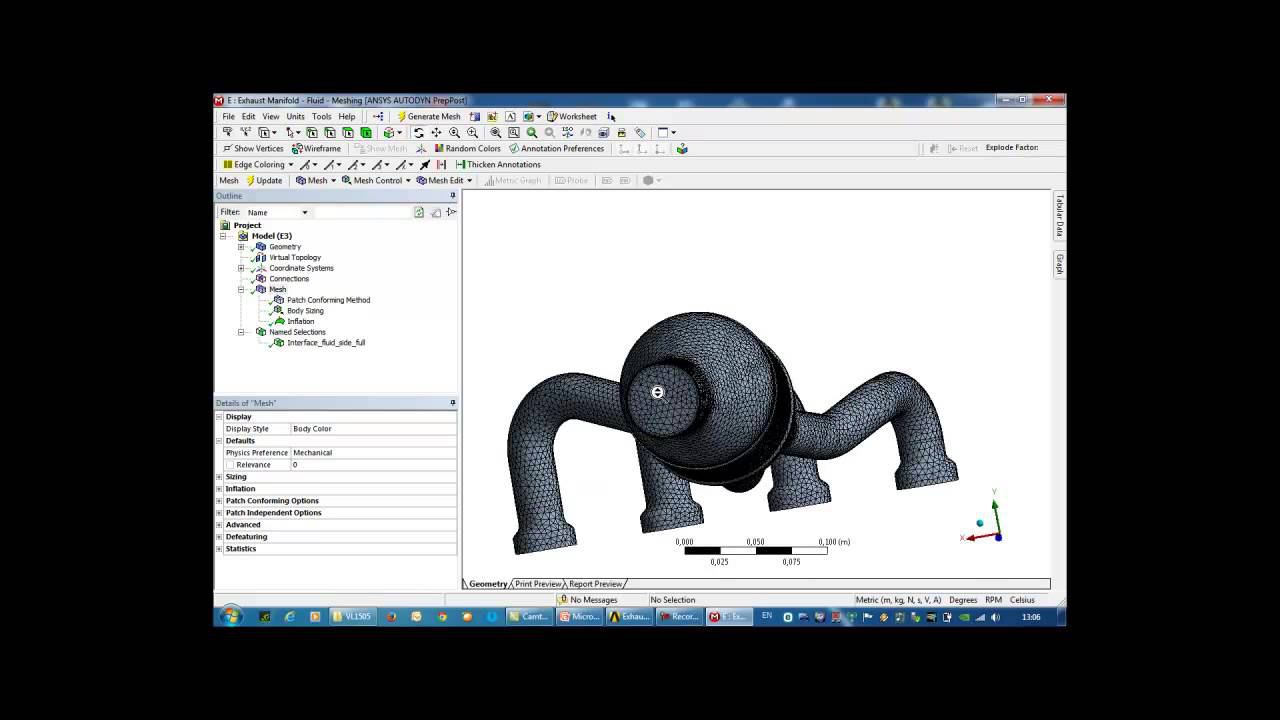Open the Tools menu

322,116
